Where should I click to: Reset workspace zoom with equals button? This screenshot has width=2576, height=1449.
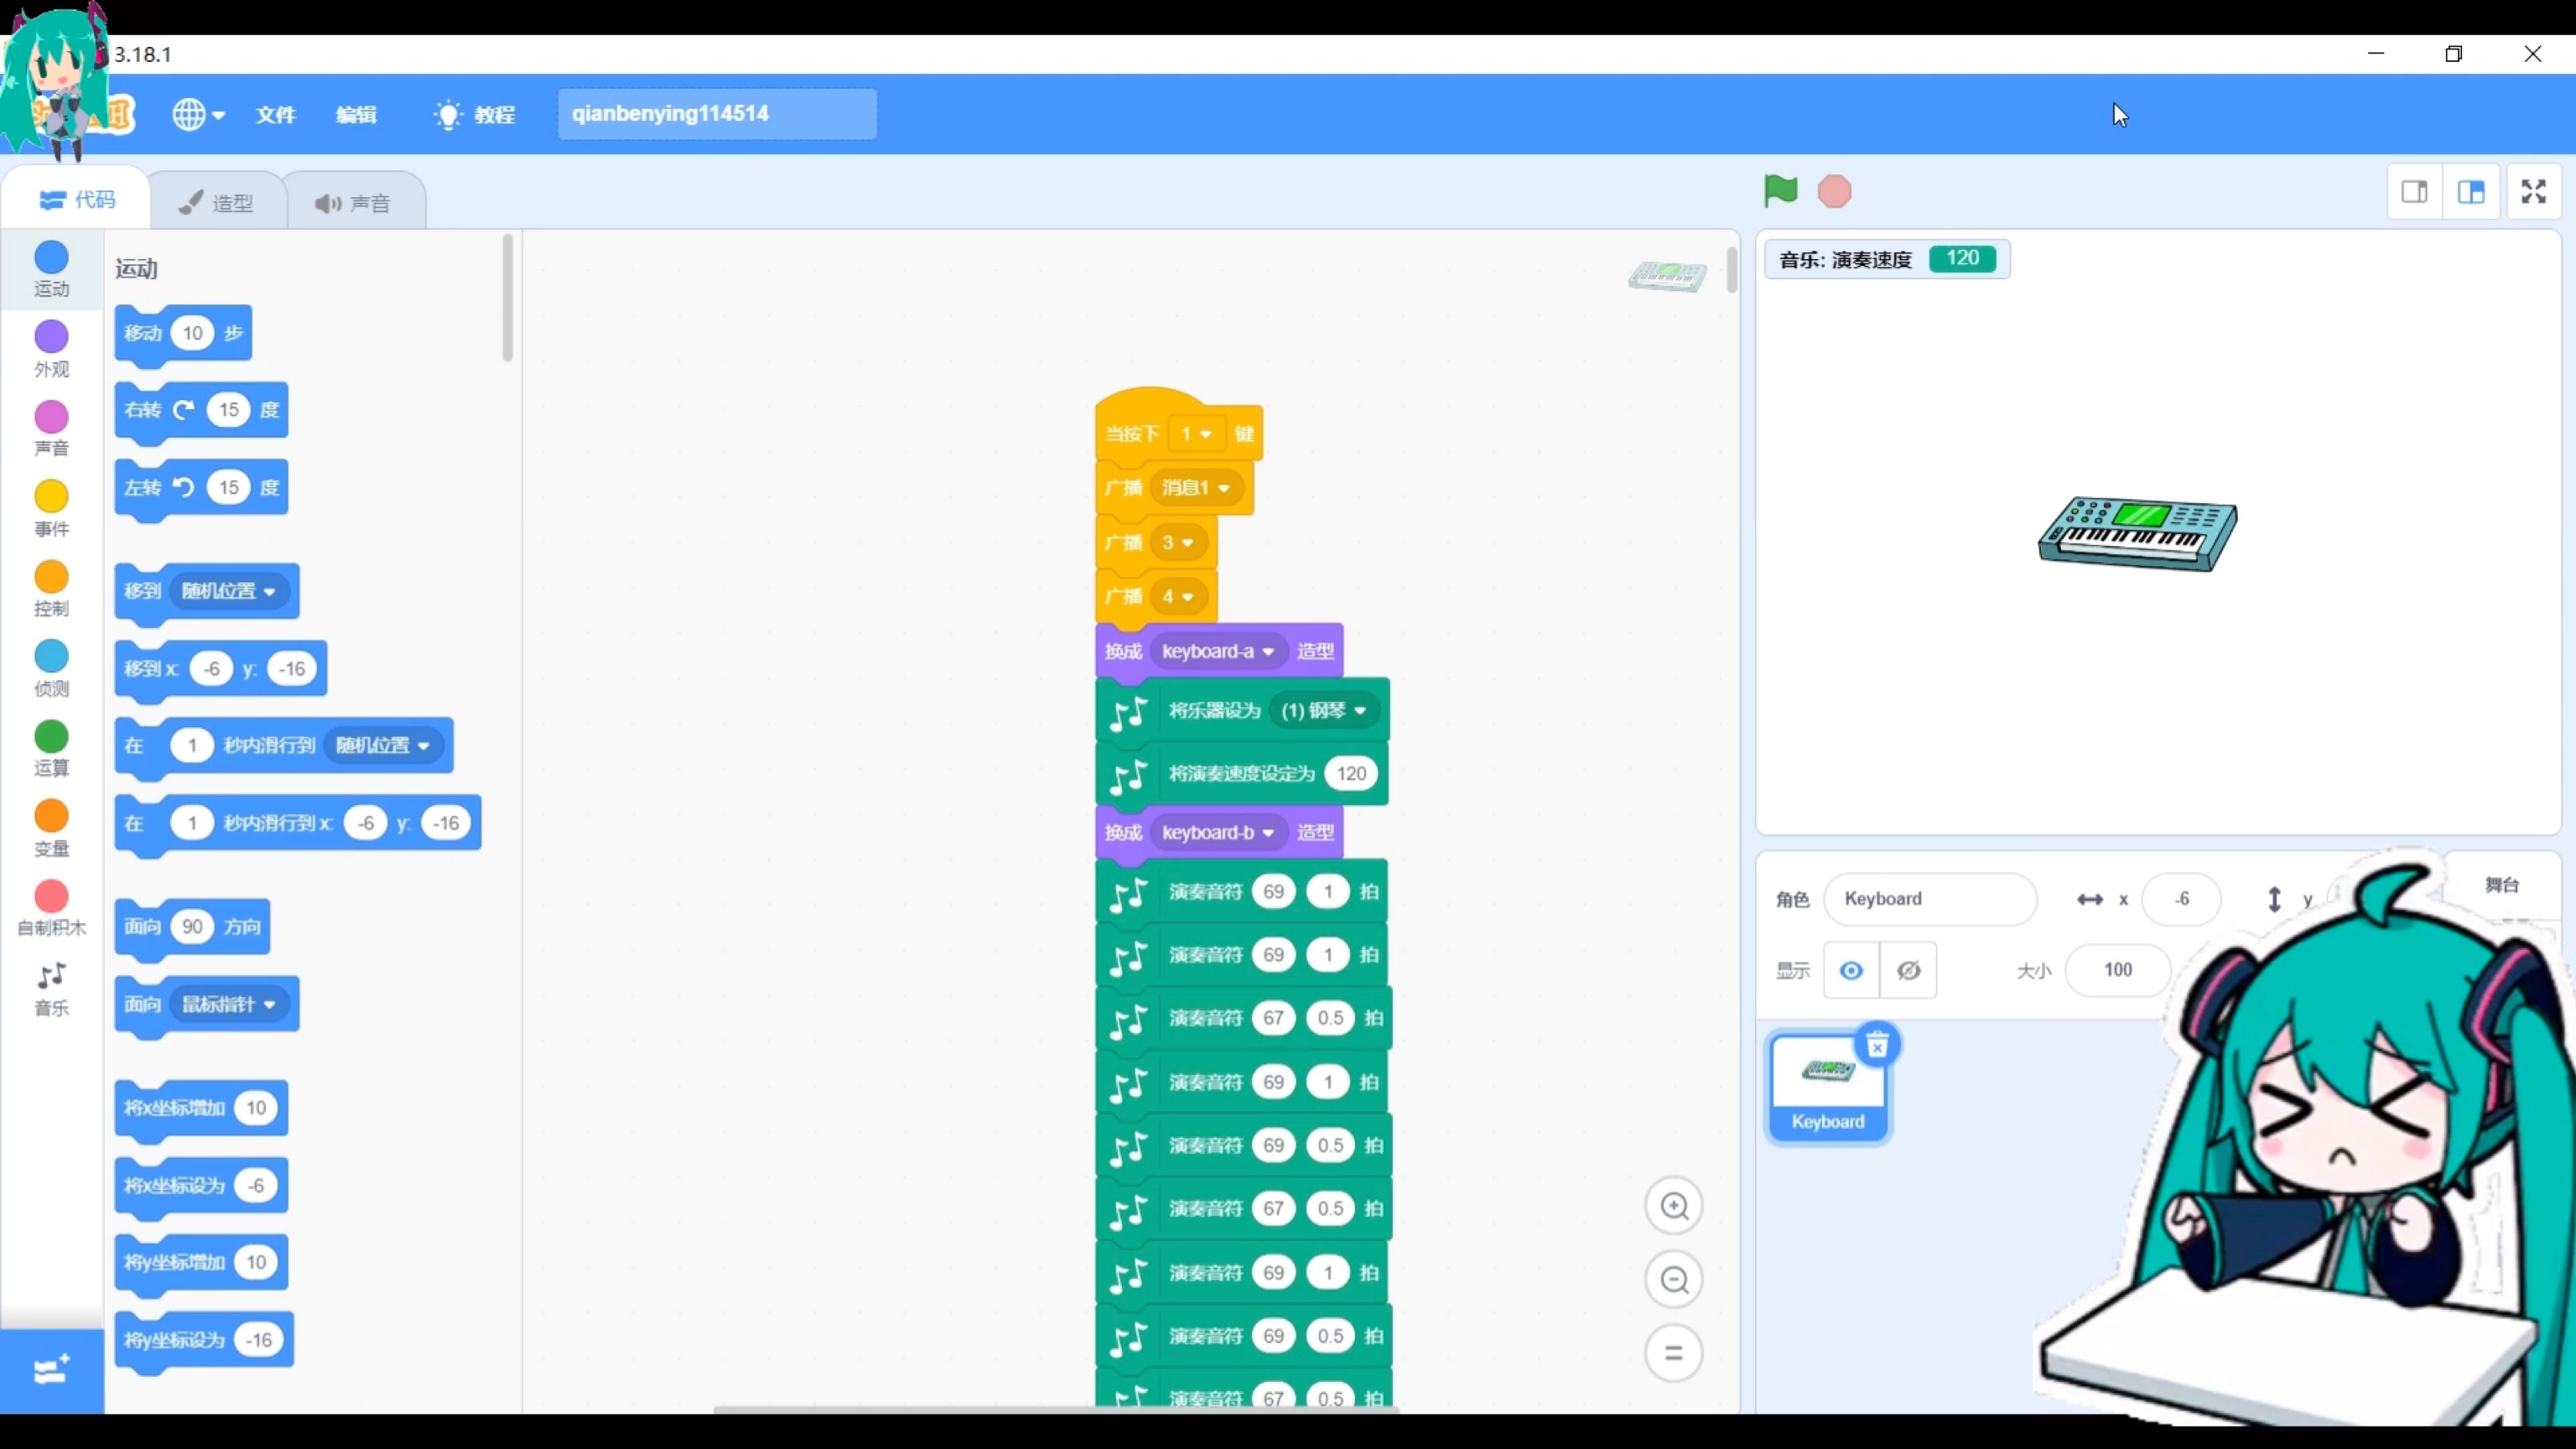1674,1354
